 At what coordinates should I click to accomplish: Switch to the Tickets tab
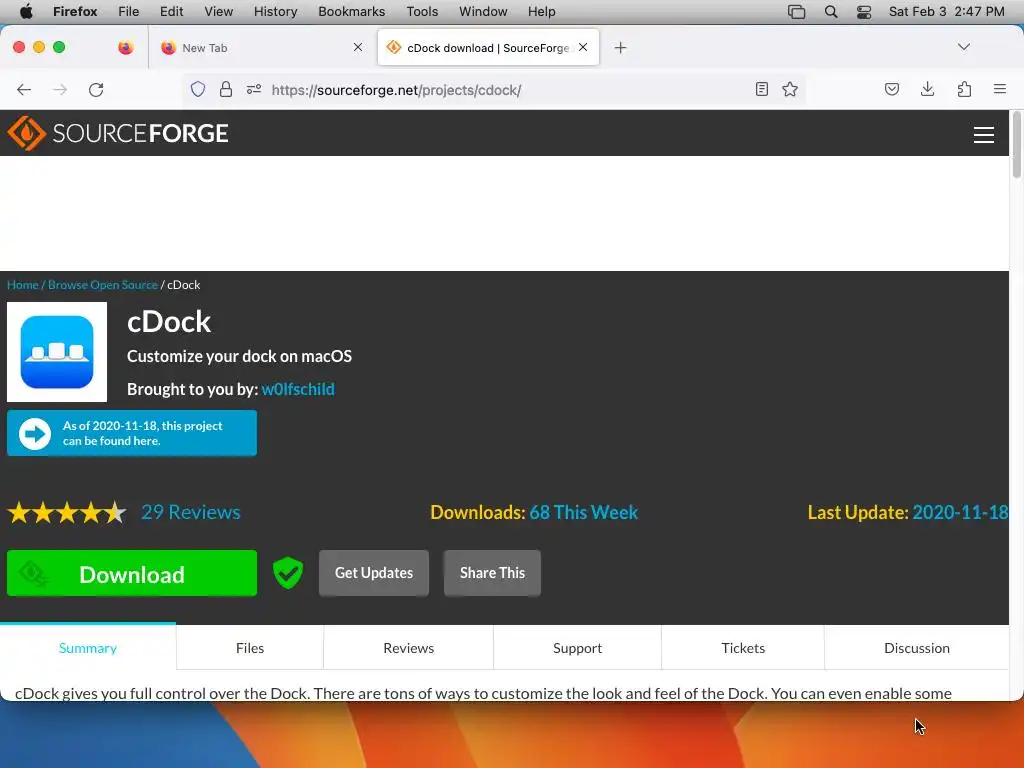coord(743,648)
